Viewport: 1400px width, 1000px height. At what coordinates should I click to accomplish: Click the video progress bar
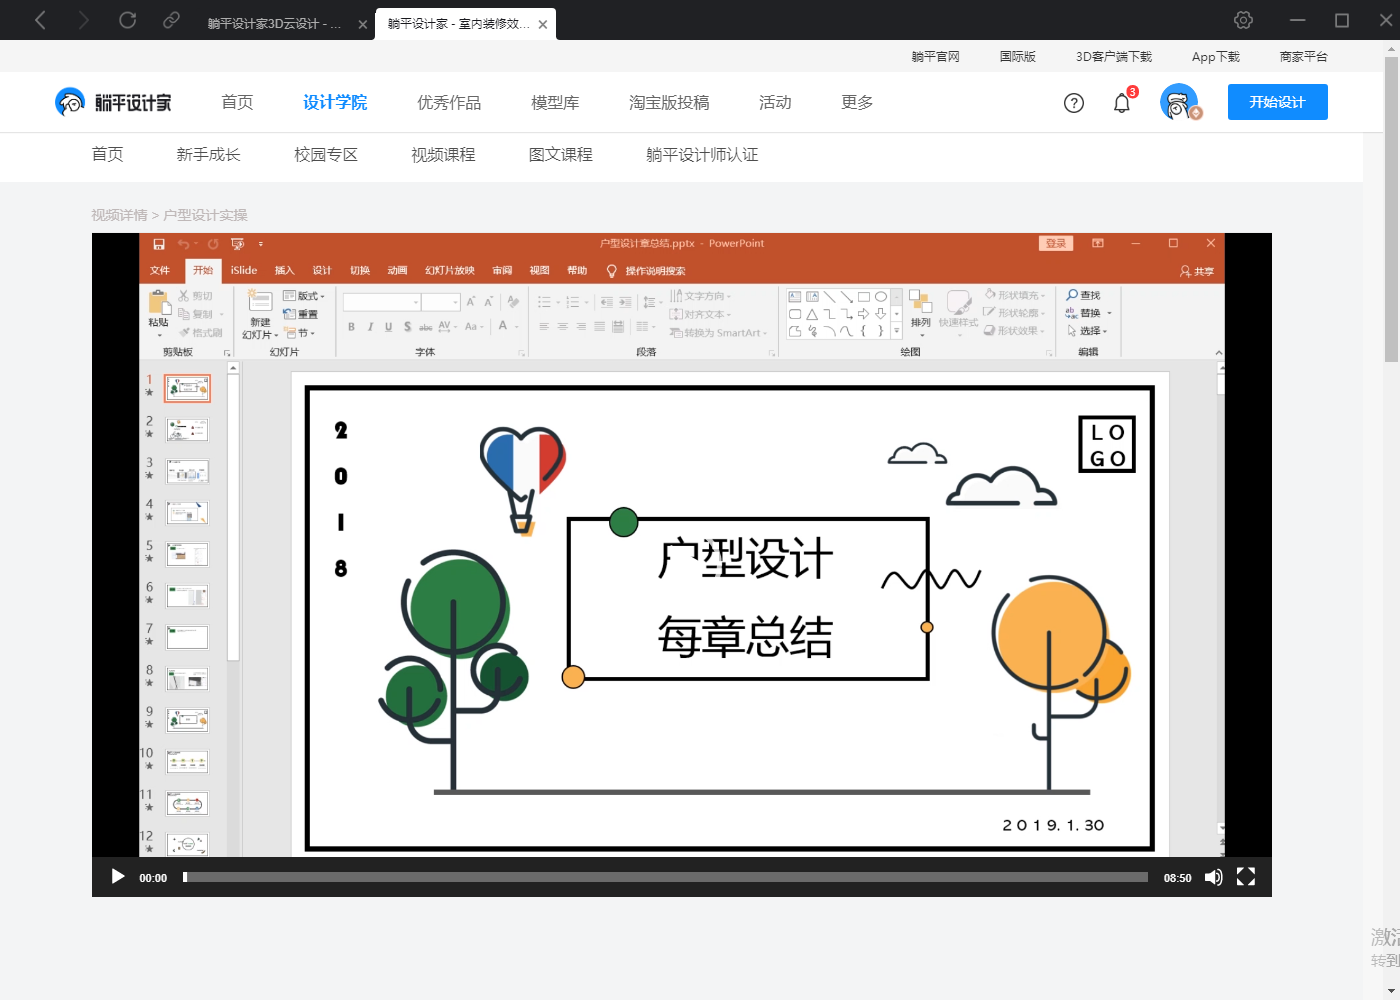[665, 877]
